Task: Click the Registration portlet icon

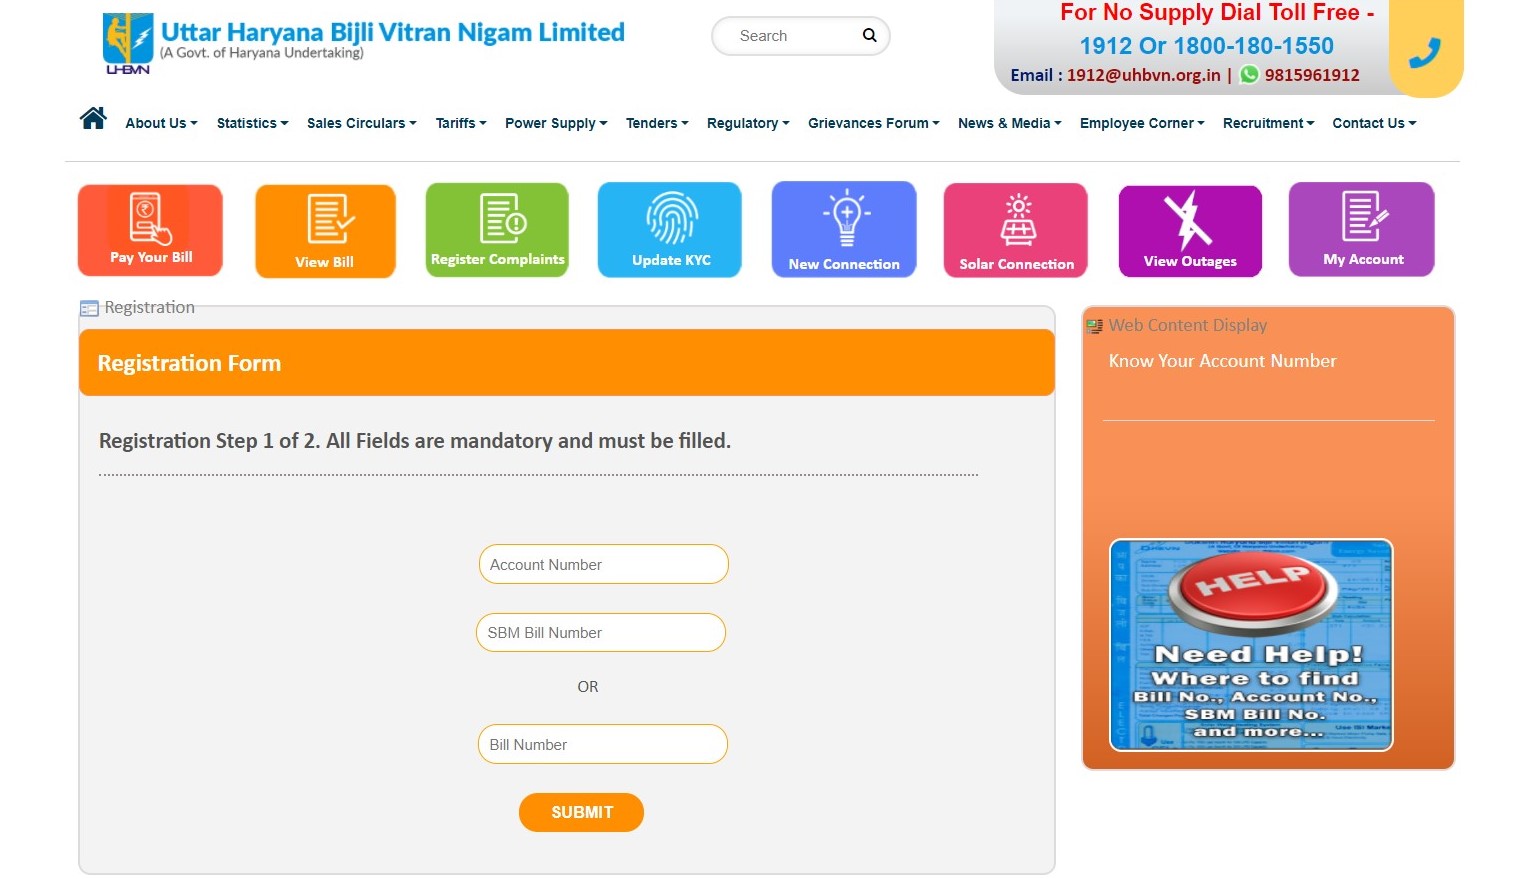Action: coord(89,309)
